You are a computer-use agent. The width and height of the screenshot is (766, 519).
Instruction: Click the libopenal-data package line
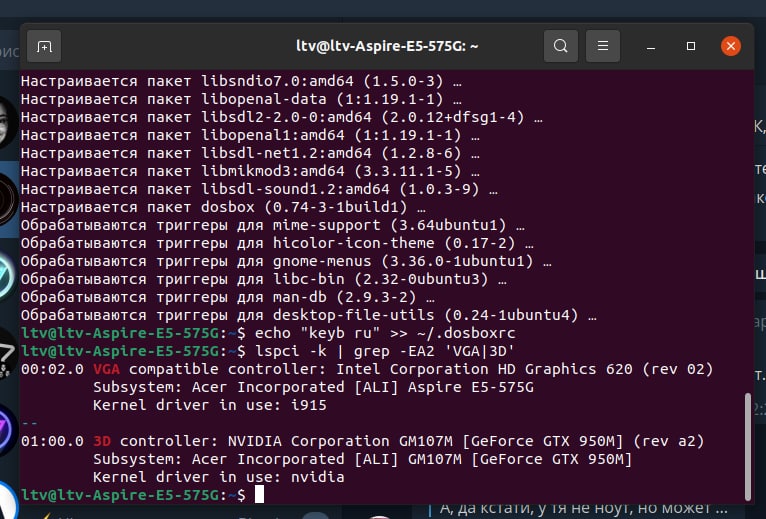point(241,99)
